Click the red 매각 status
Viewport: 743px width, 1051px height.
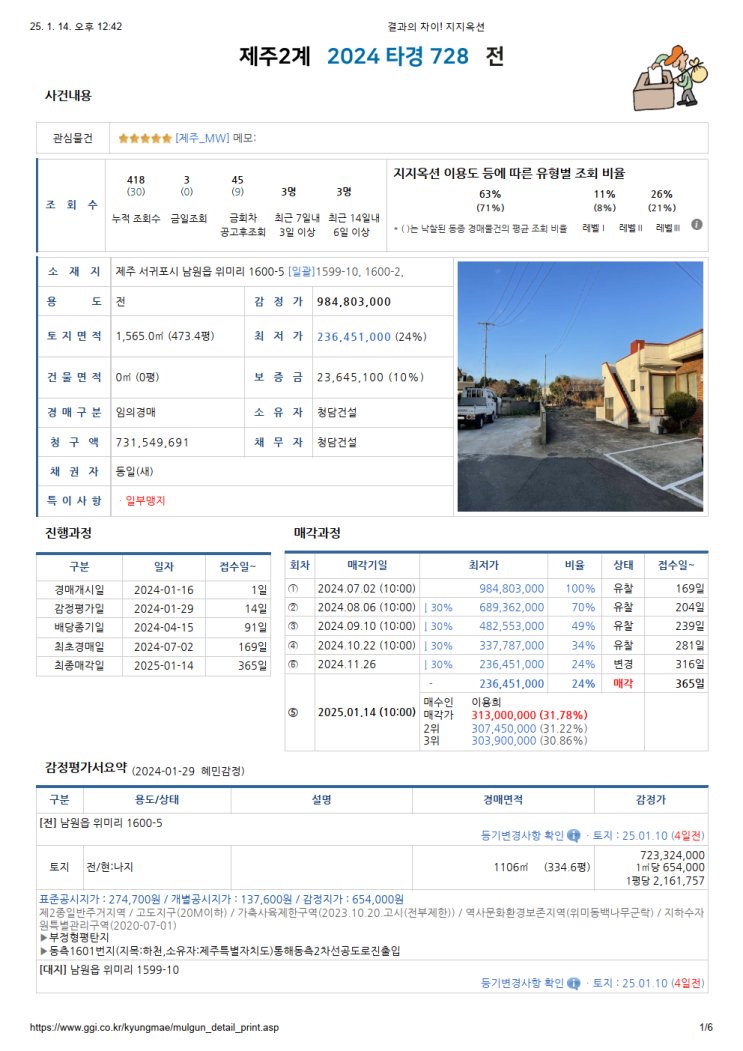623,684
